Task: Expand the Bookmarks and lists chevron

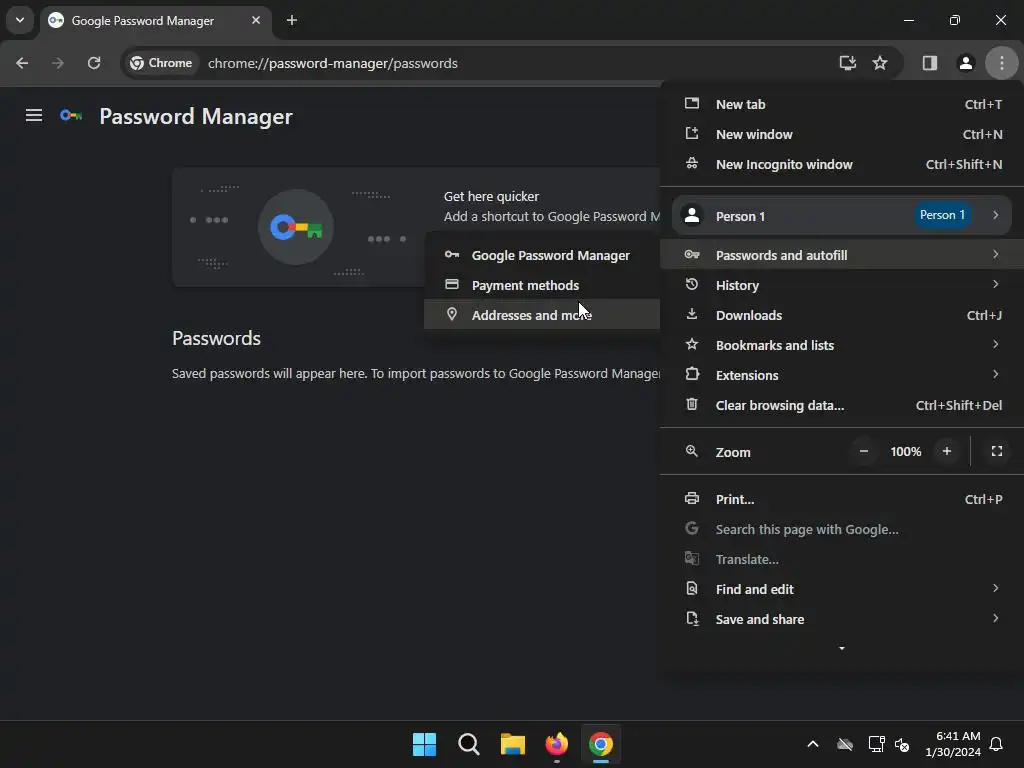Action: [x=995, y=344]
